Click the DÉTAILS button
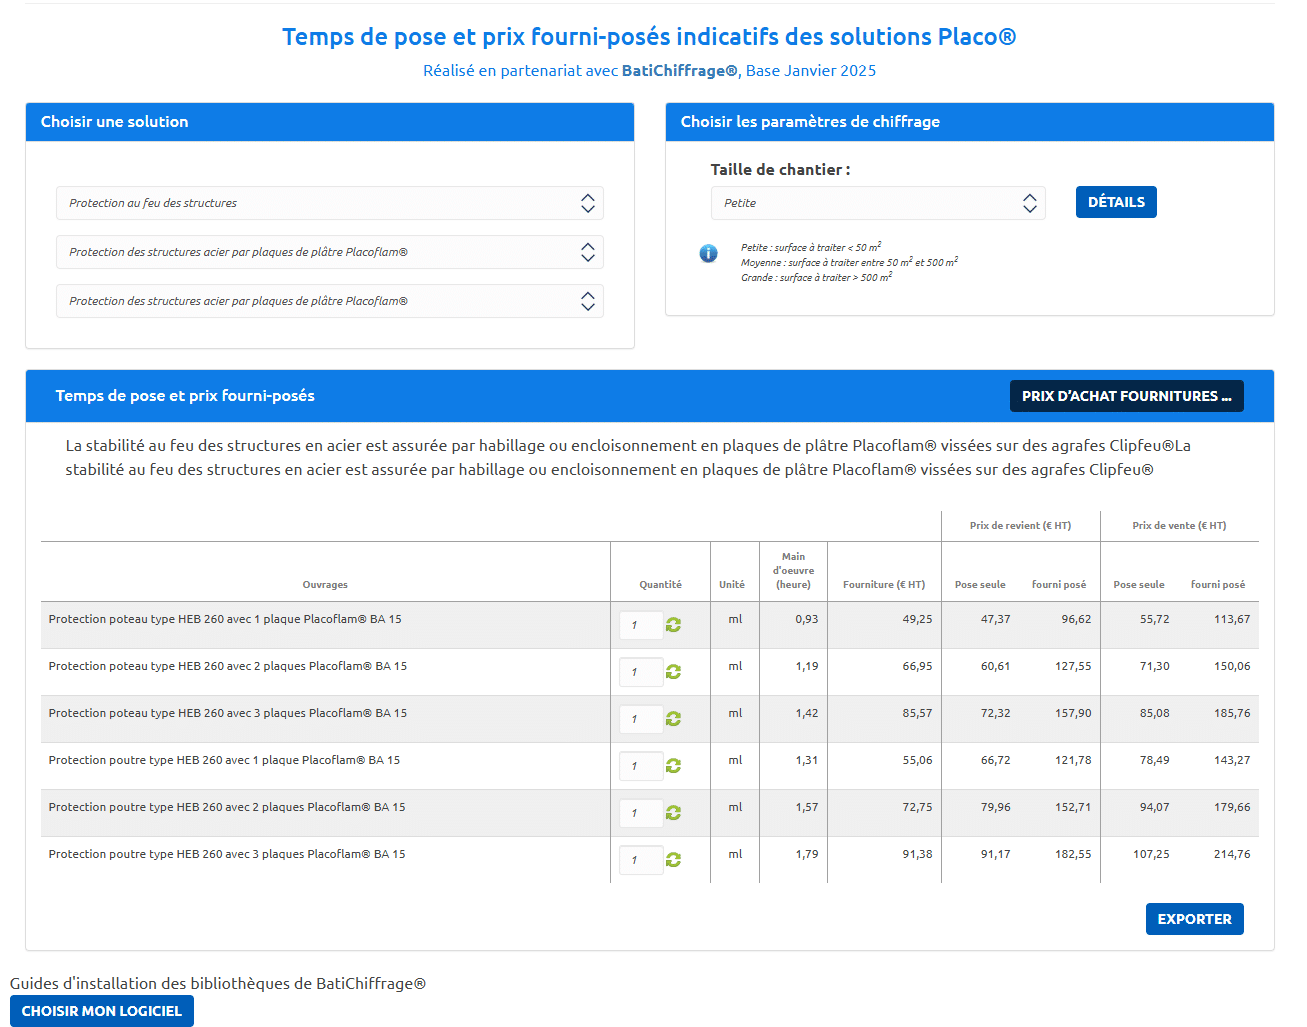The image size is (1307, 1027). (1116, 202)
